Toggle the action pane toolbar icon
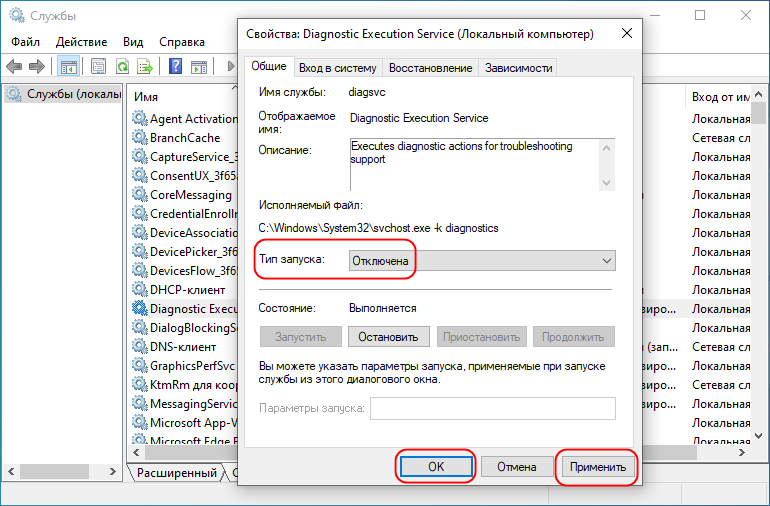This screenshot has width=770, height=506. pos(199,66)
